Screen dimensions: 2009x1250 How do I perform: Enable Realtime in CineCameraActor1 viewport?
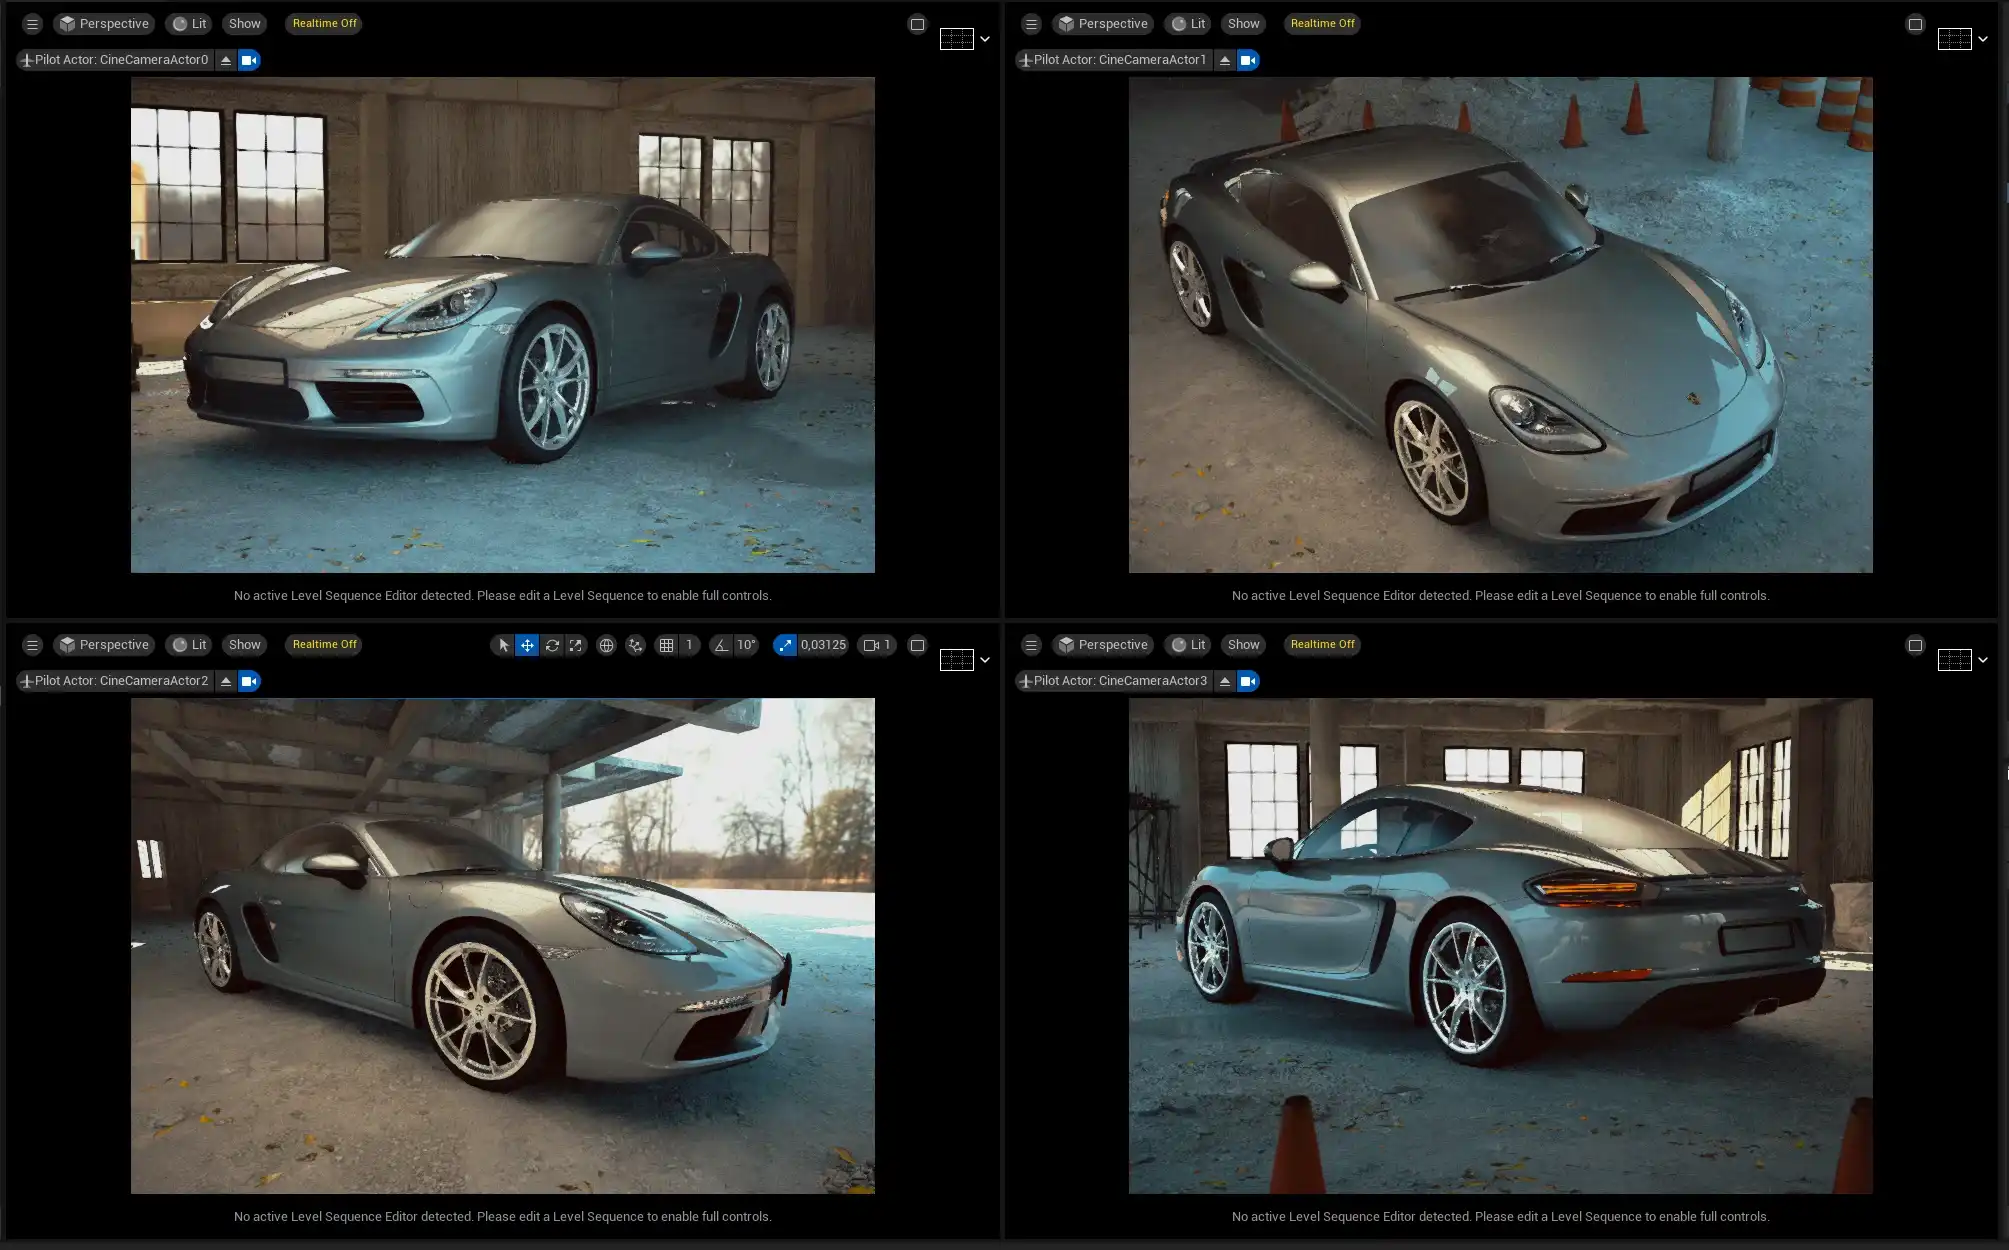(x=1323, y=24)
